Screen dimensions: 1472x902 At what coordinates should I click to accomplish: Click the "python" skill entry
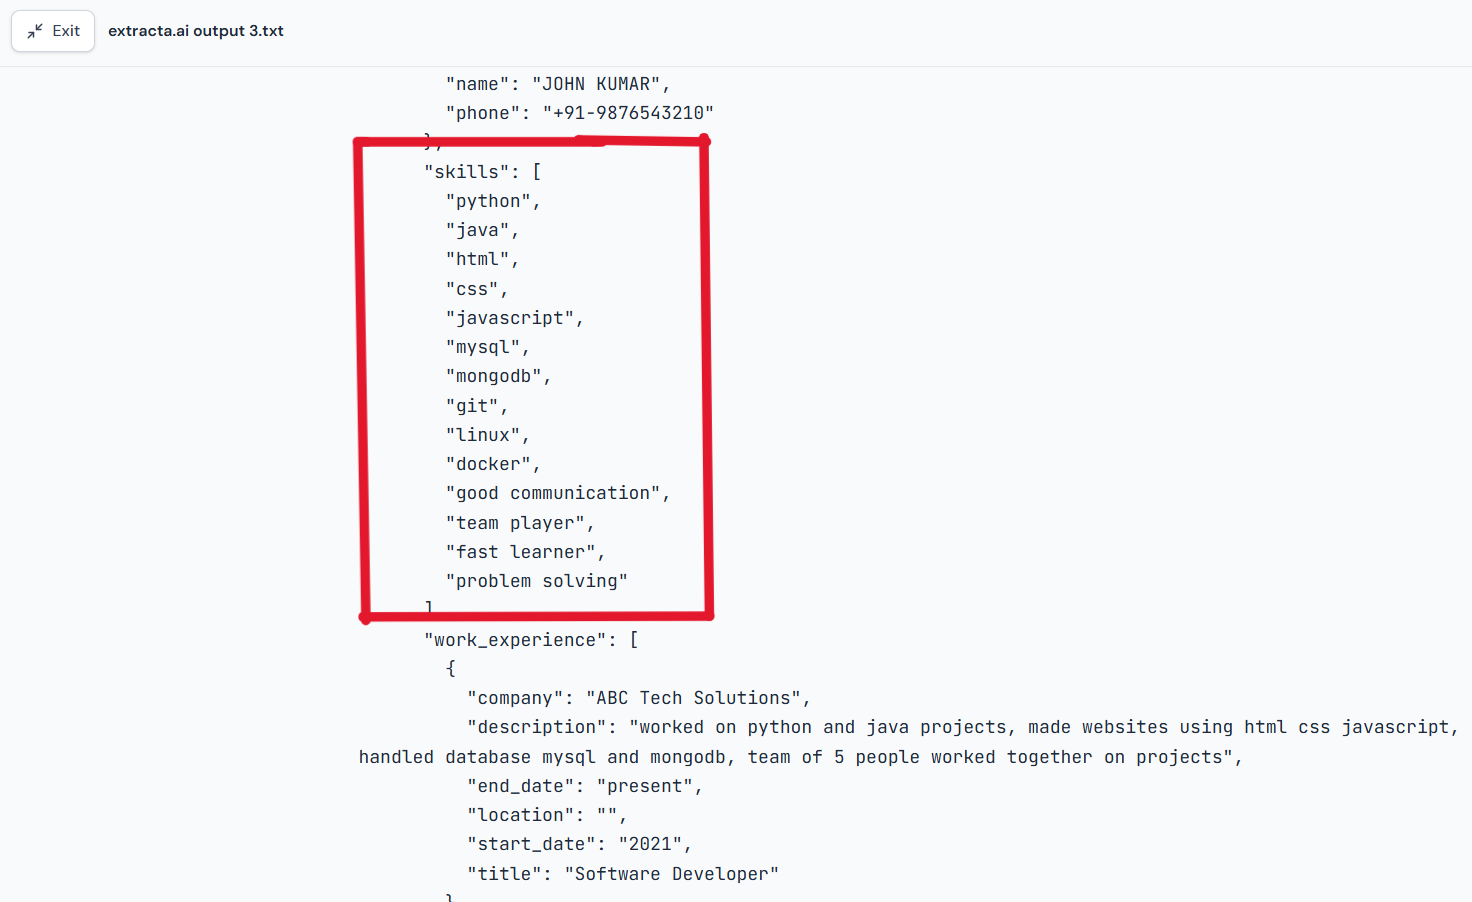[x=488, y=201]
